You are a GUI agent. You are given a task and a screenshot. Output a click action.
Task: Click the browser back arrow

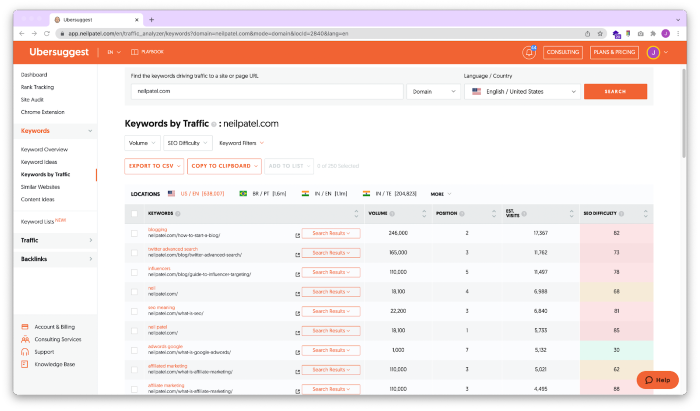point(22,33)
